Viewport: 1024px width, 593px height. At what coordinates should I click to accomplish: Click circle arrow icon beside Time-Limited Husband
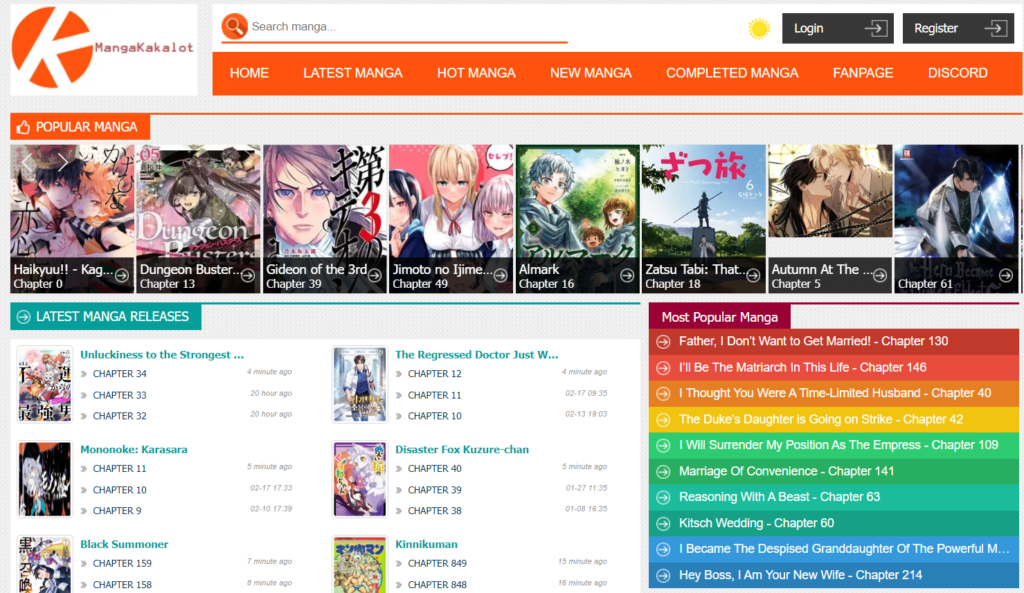point(663,394)
